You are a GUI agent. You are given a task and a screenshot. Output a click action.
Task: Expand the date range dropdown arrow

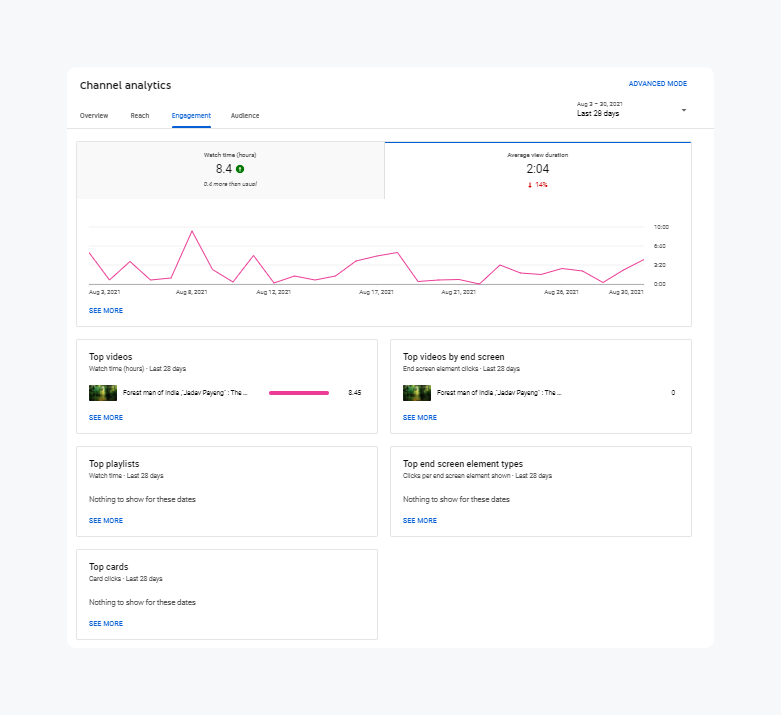click(x=684, y=109)
